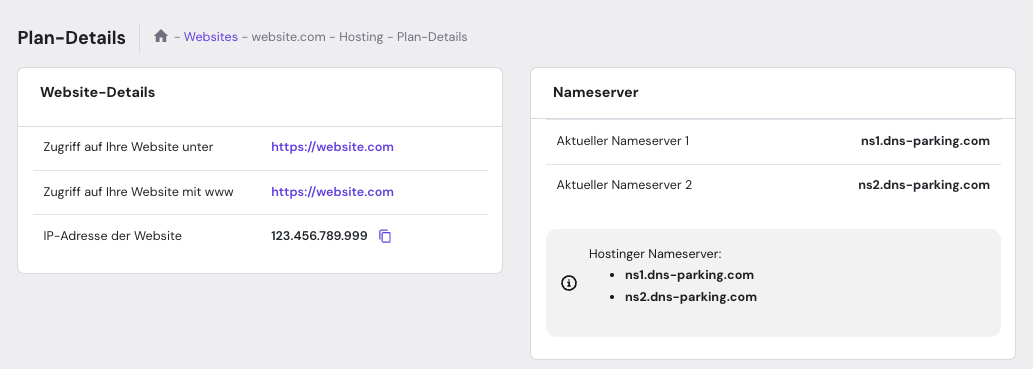Select website.com in the breadcrumb
Screen dimensions: 1033x369
click(x=289, y=37)
